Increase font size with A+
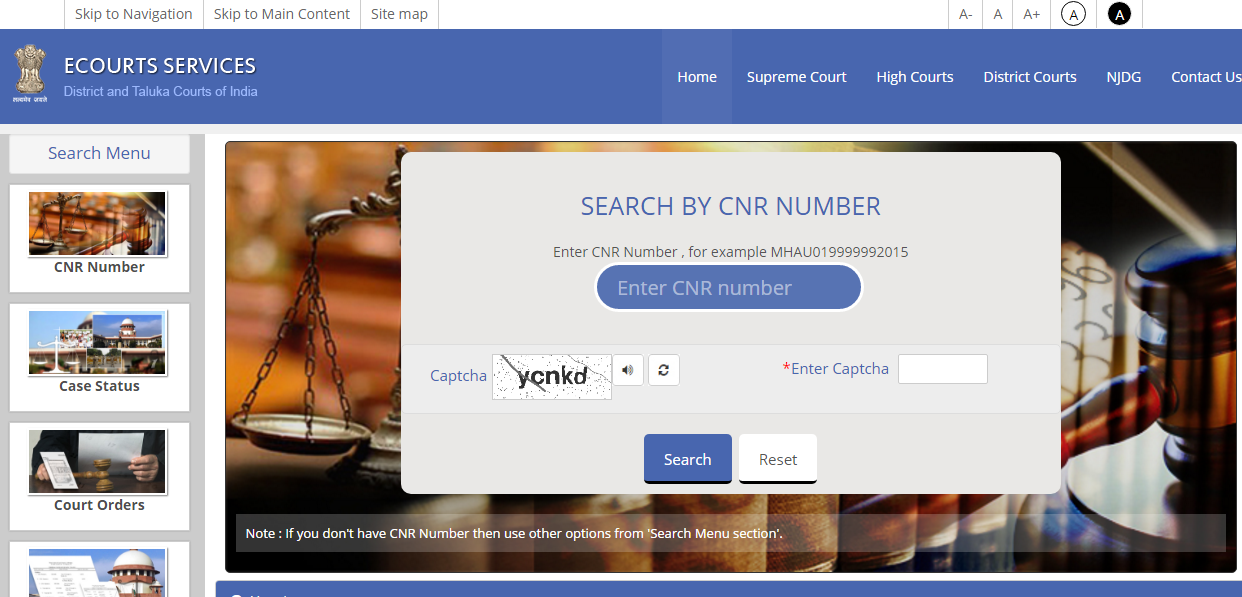The image size is (1242, 597). (1031, 14)
